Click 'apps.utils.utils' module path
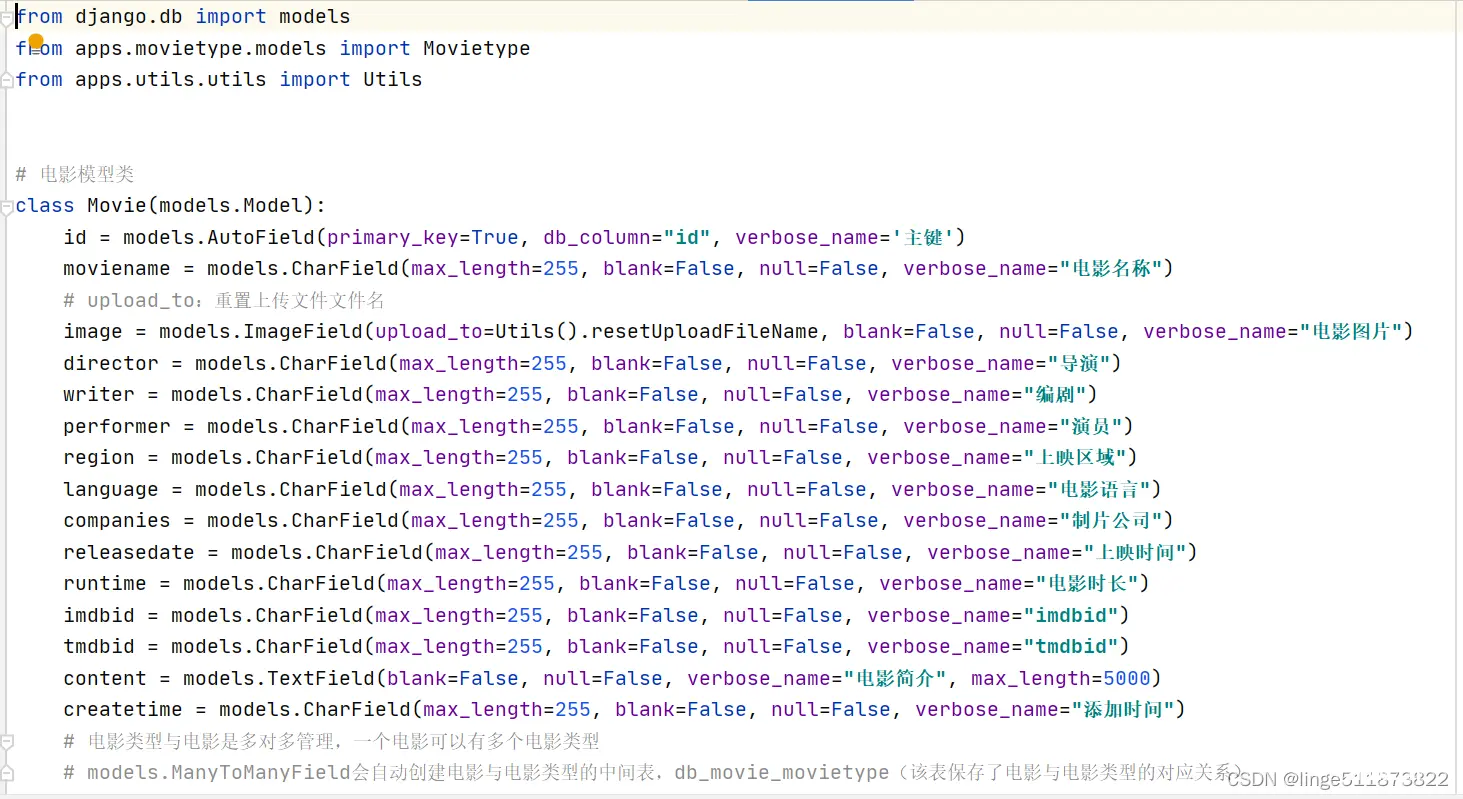Image resolution: width=1463 pixels, height=799 pixels. point(171,80)
